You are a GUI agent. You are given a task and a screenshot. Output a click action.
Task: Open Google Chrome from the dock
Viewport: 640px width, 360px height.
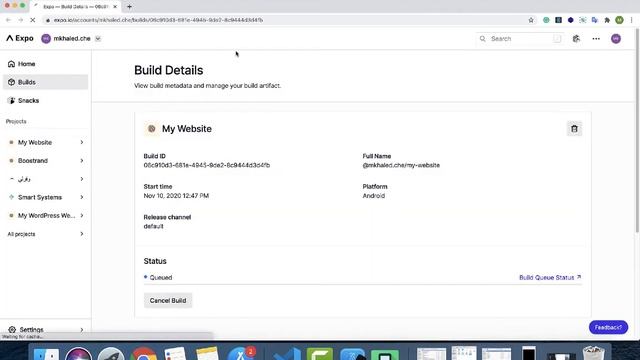(x=143, y=354)
